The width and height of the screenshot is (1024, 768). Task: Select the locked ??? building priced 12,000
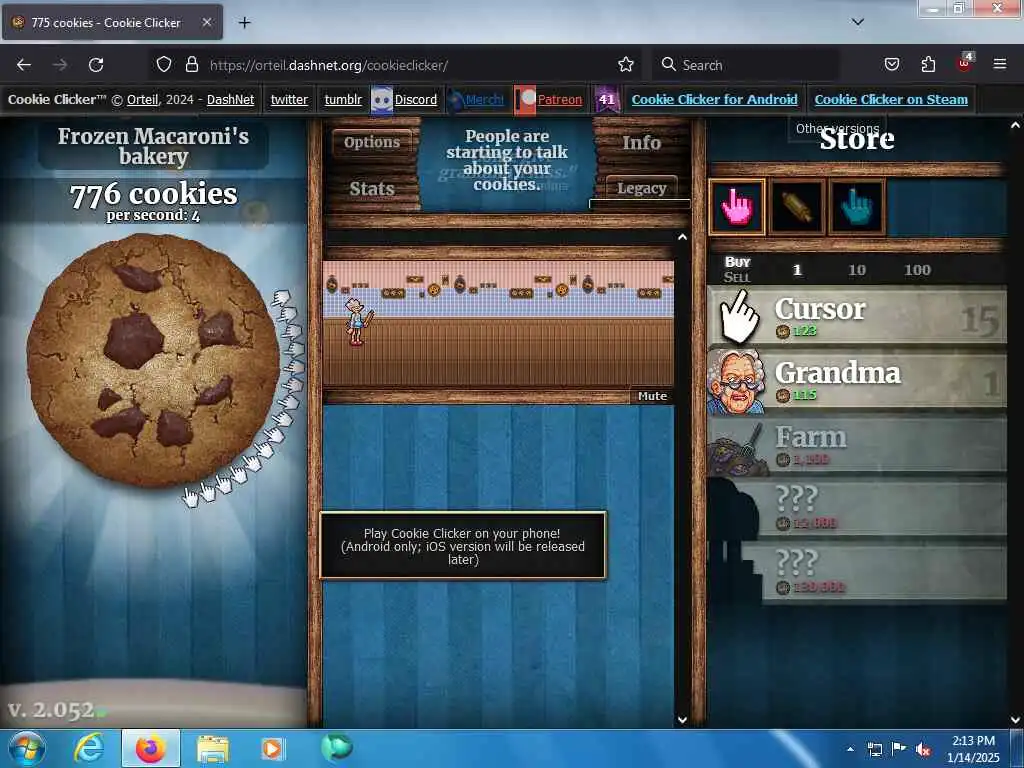(857, 509)
